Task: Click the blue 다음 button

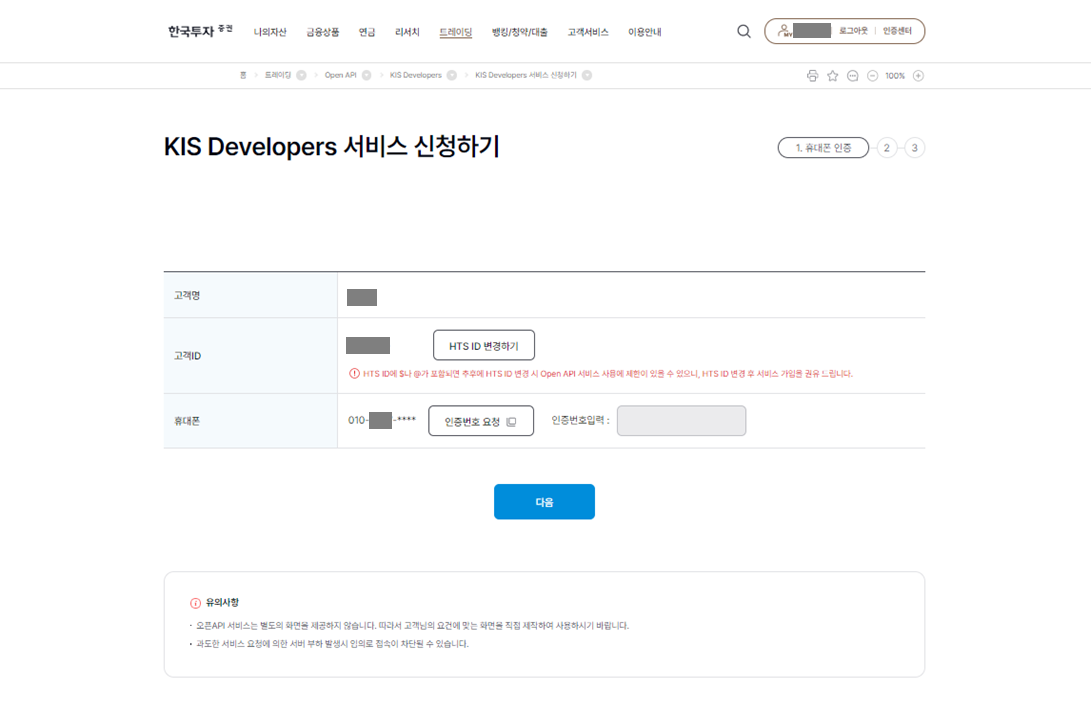Action: 544,501
